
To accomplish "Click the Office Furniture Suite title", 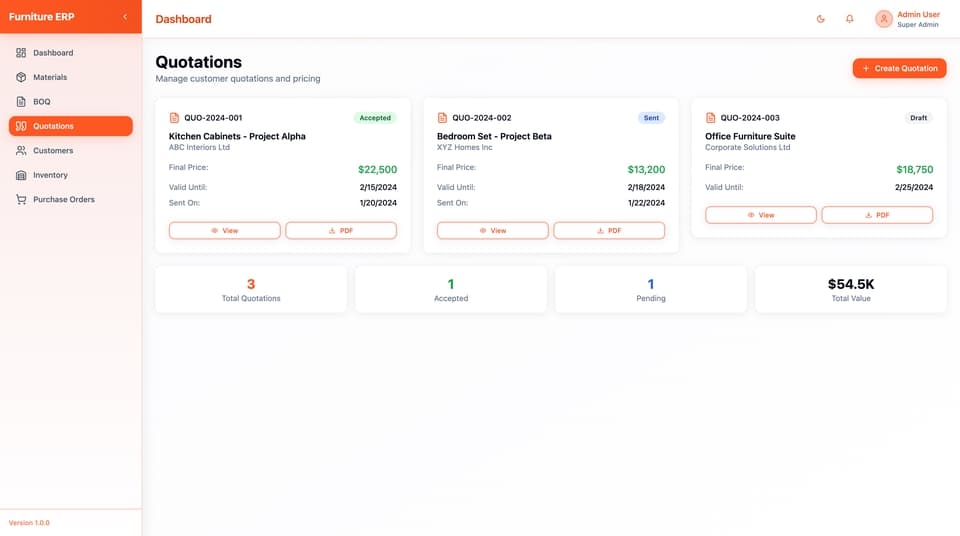I will (x=750, y=136).
